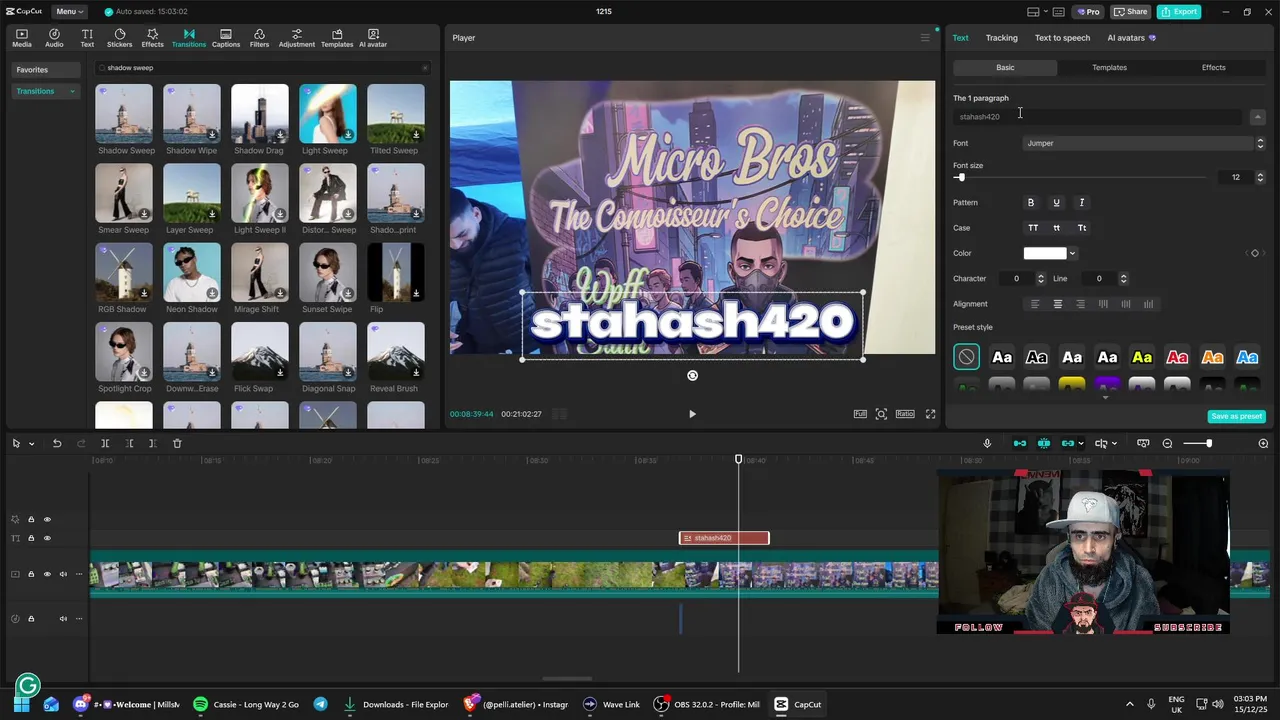Viewport: 1280px width, 720px height.
Task: Select the no-style preset option
Action: pyautogui.click(x=966, y=357)
